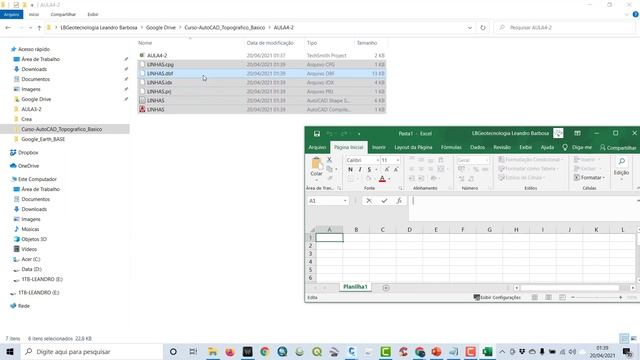Refresh the File Explorer folder view
Viewport: 640px width, 360px height.
click(483, 27)
